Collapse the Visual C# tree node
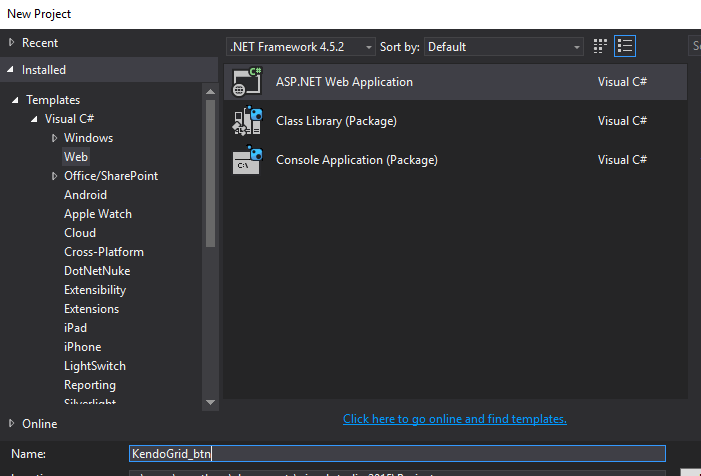701x476 pixels. click(x=35, y=119)
